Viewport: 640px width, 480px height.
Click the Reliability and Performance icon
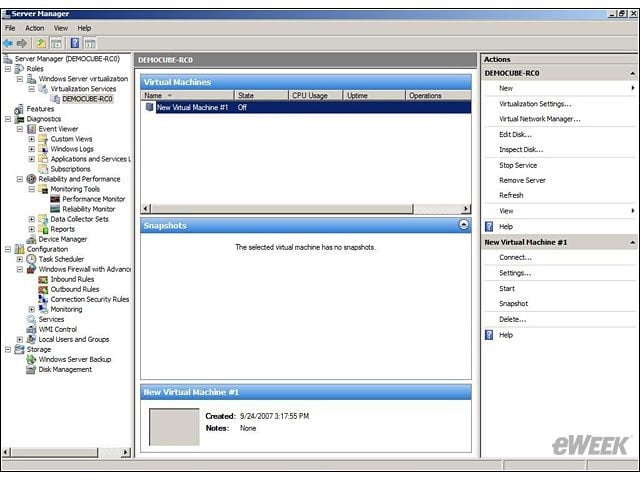click(31, 179)
